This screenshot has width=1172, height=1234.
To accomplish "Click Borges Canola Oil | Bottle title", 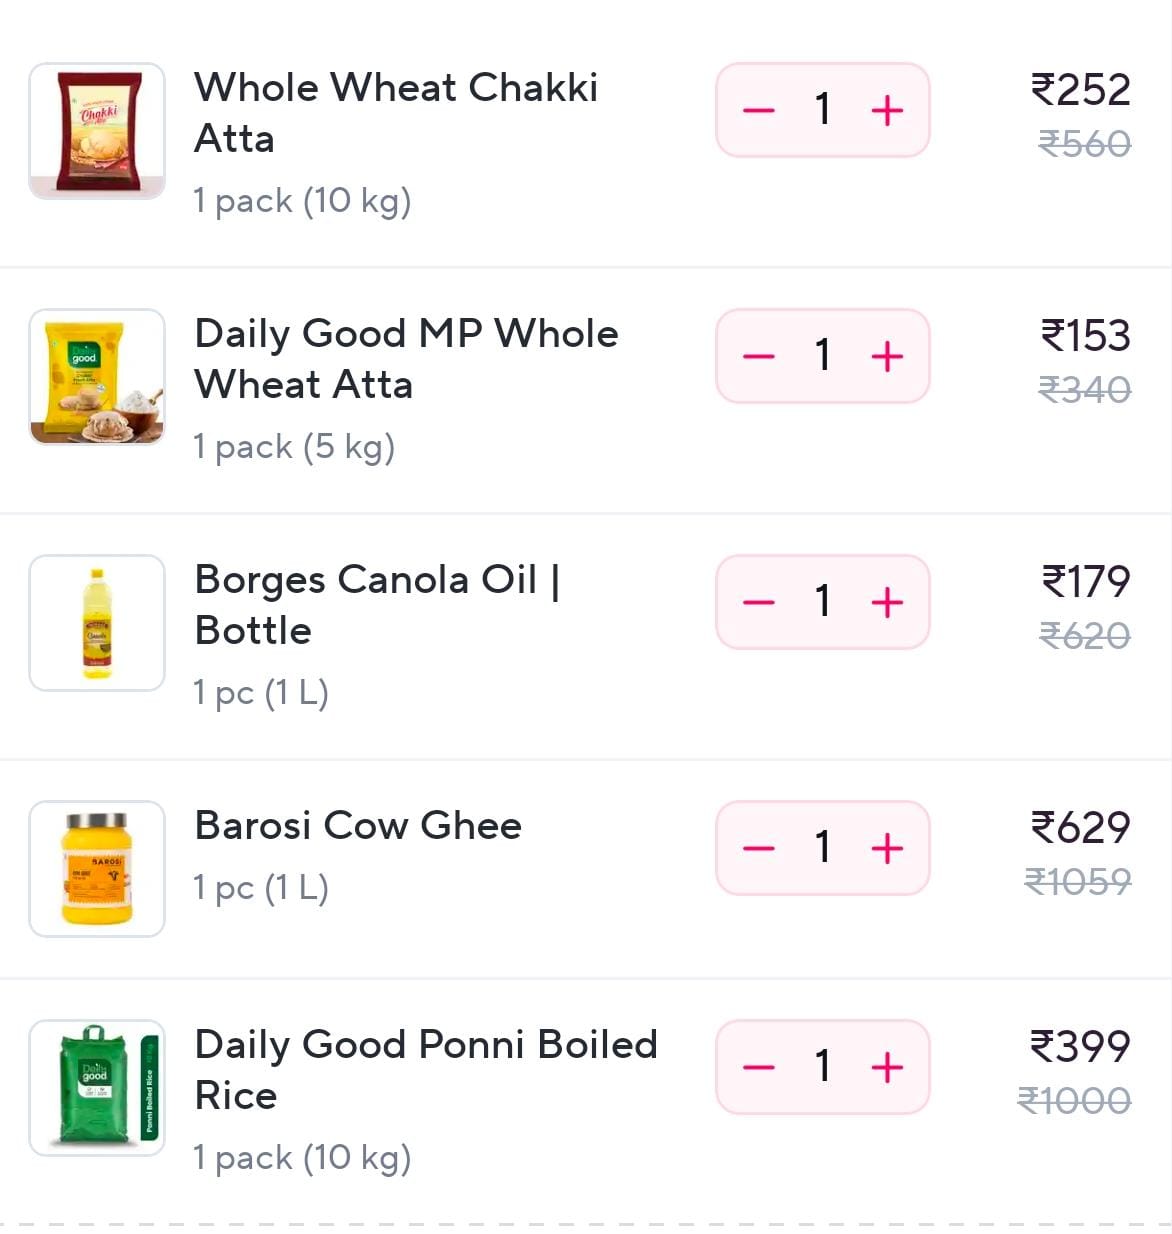I will coord(377,604).
